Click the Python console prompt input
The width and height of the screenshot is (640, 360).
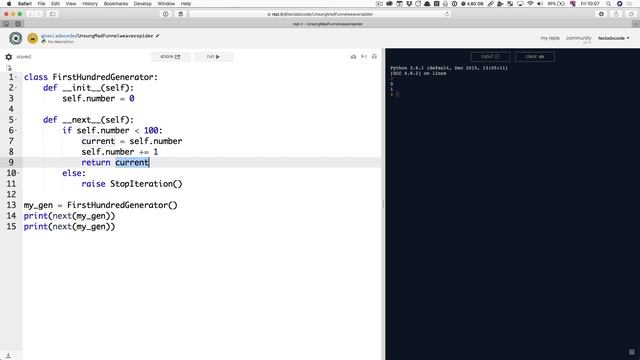(x=397, y=94)
